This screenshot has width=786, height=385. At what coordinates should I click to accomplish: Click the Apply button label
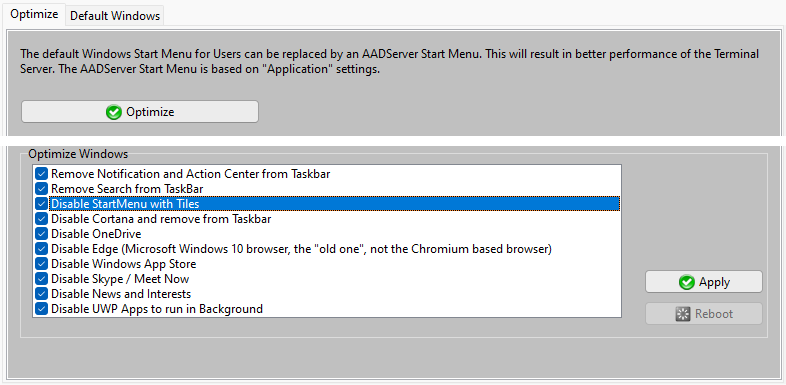point(714,282)
